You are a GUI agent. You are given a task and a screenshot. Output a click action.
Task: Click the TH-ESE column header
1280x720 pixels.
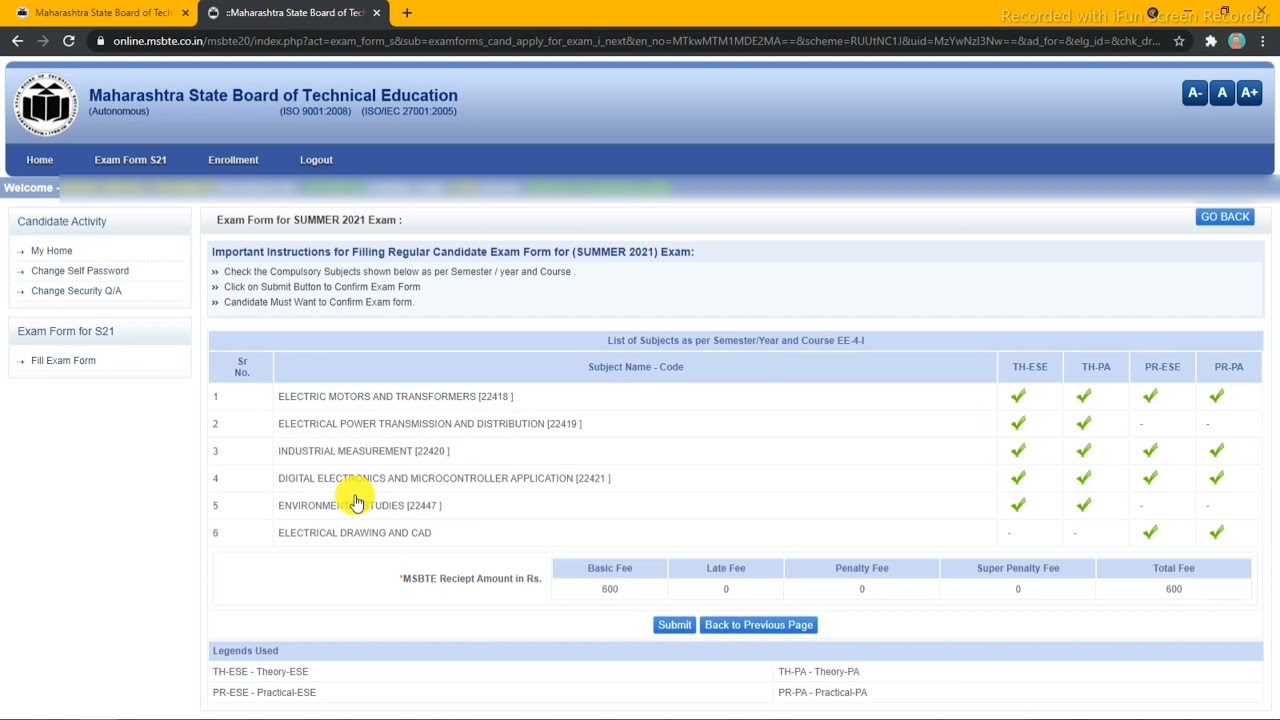1030,367
